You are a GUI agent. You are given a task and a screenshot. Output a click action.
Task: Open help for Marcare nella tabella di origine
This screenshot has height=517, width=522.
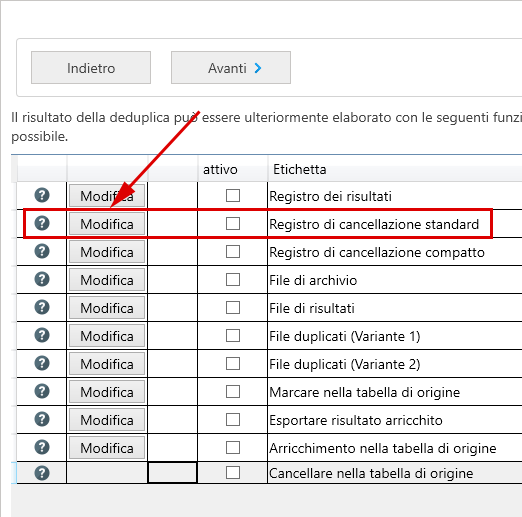(42, 391)
